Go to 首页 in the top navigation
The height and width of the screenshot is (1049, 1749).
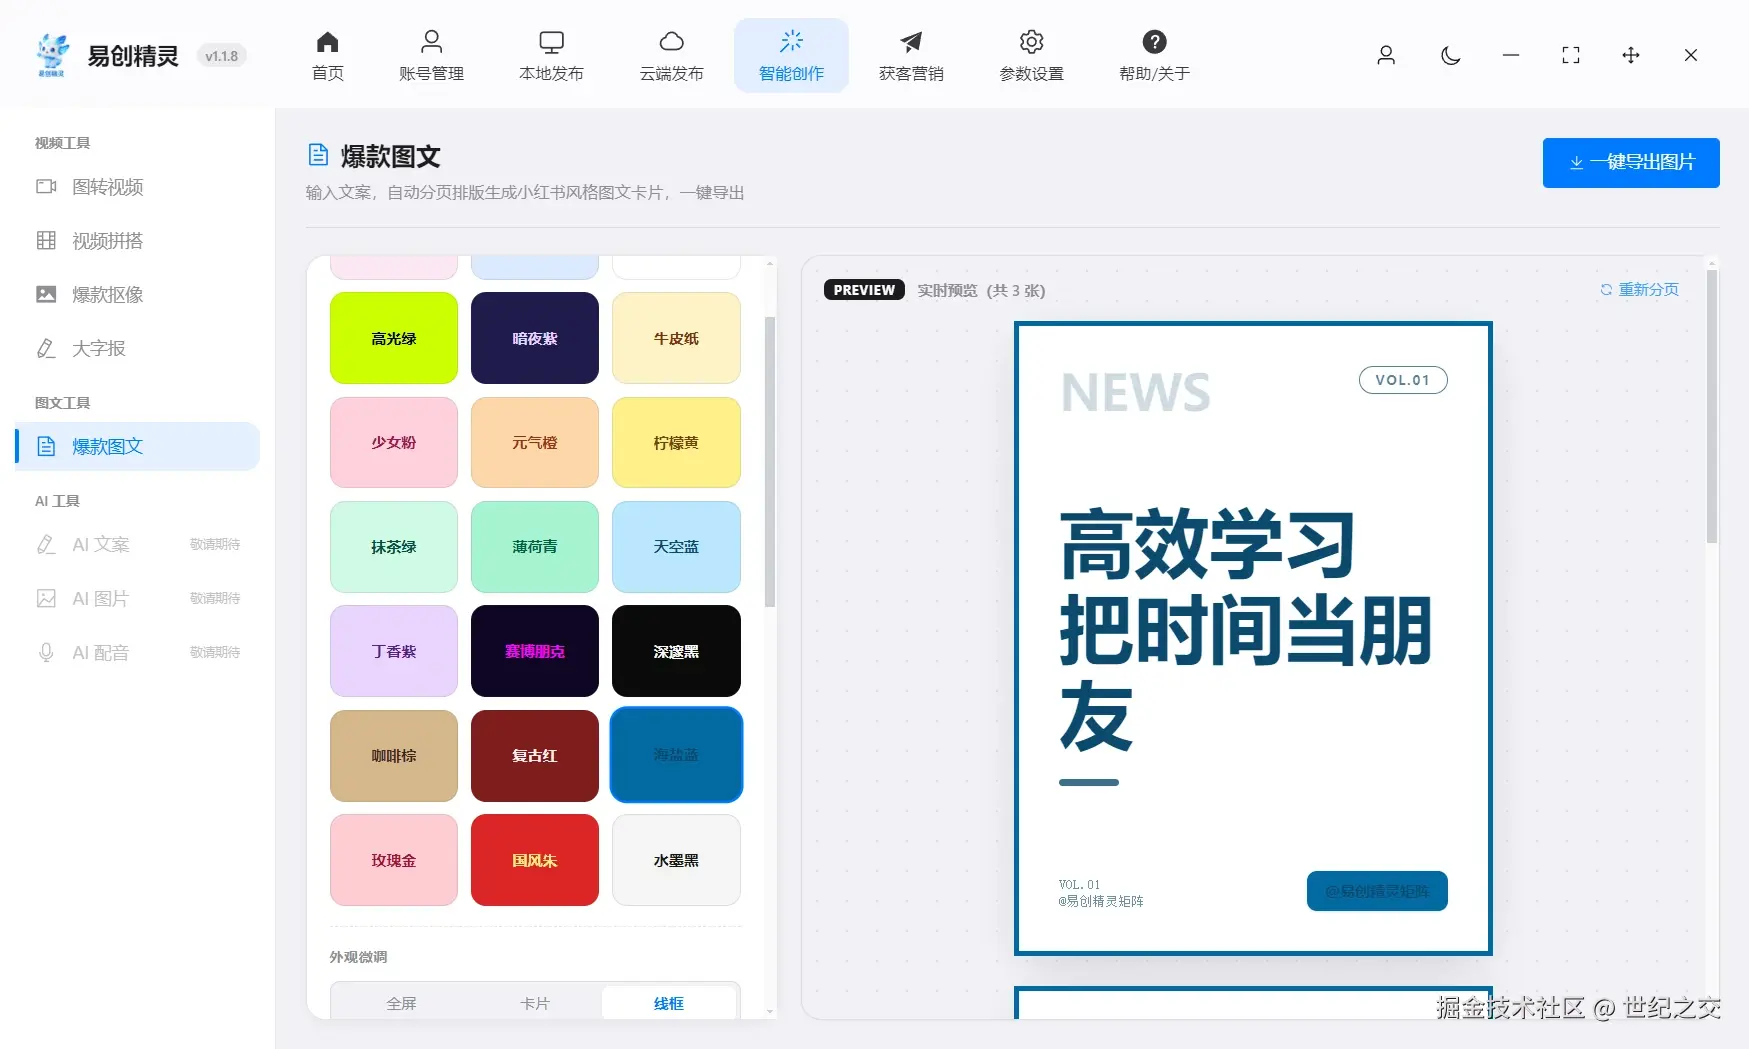327,55
